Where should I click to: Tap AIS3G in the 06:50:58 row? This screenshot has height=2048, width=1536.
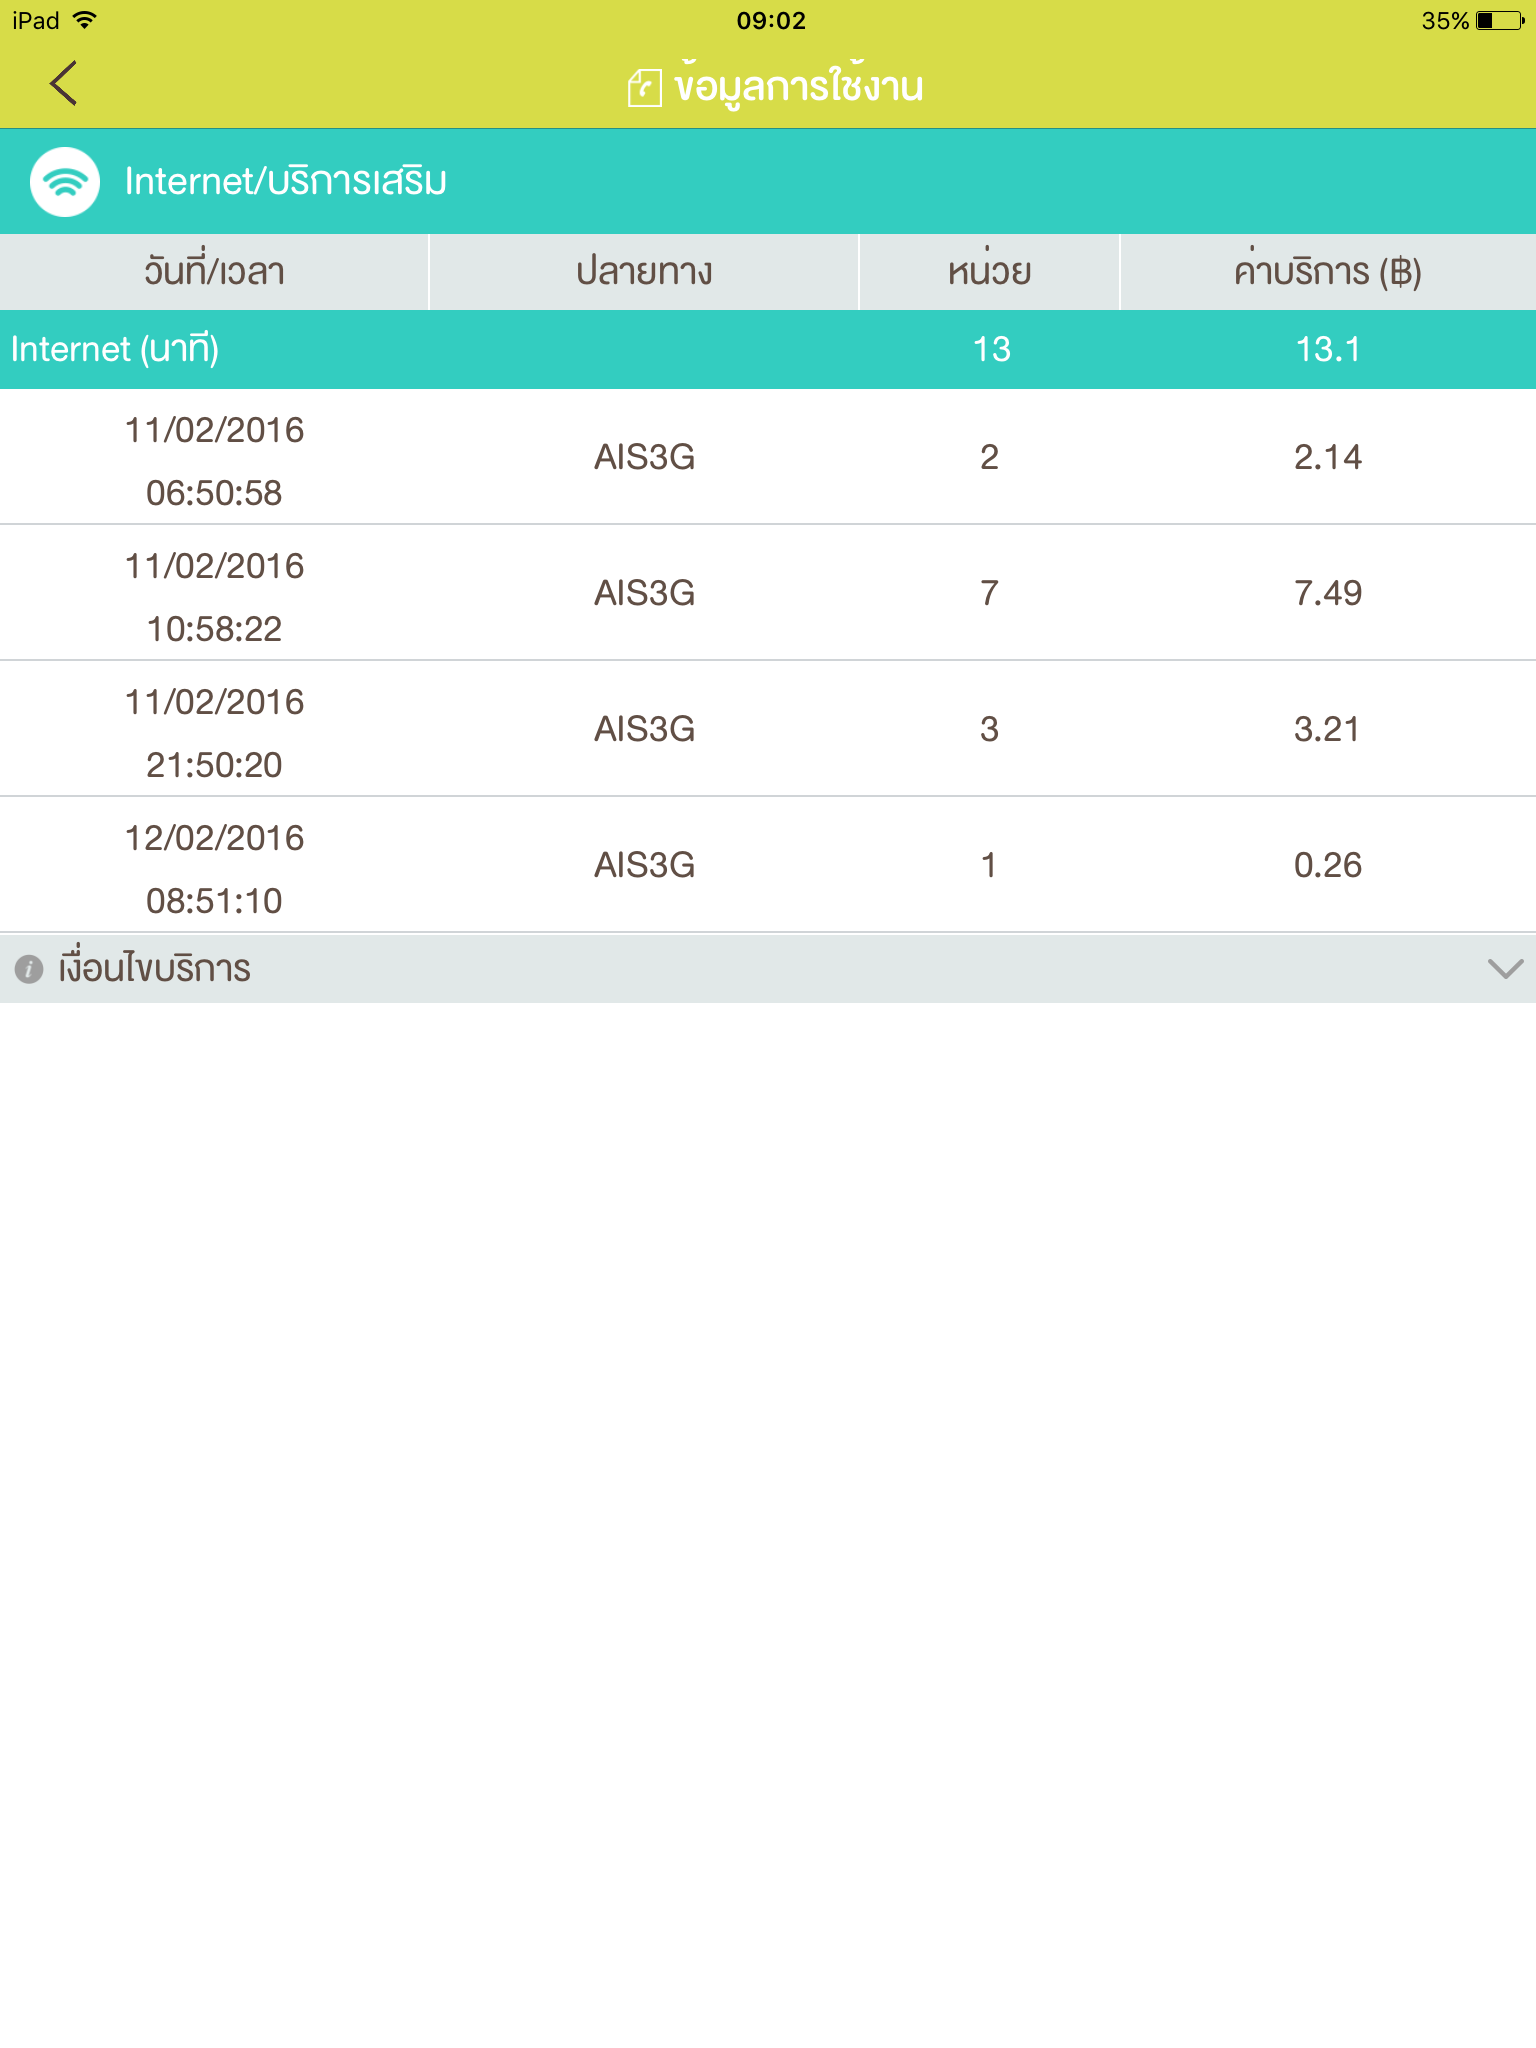coord(644,457)
